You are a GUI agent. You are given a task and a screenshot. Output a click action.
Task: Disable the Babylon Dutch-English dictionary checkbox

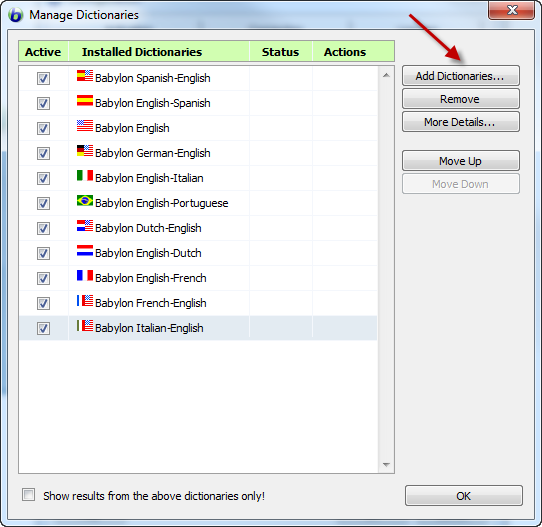(44, 228)
